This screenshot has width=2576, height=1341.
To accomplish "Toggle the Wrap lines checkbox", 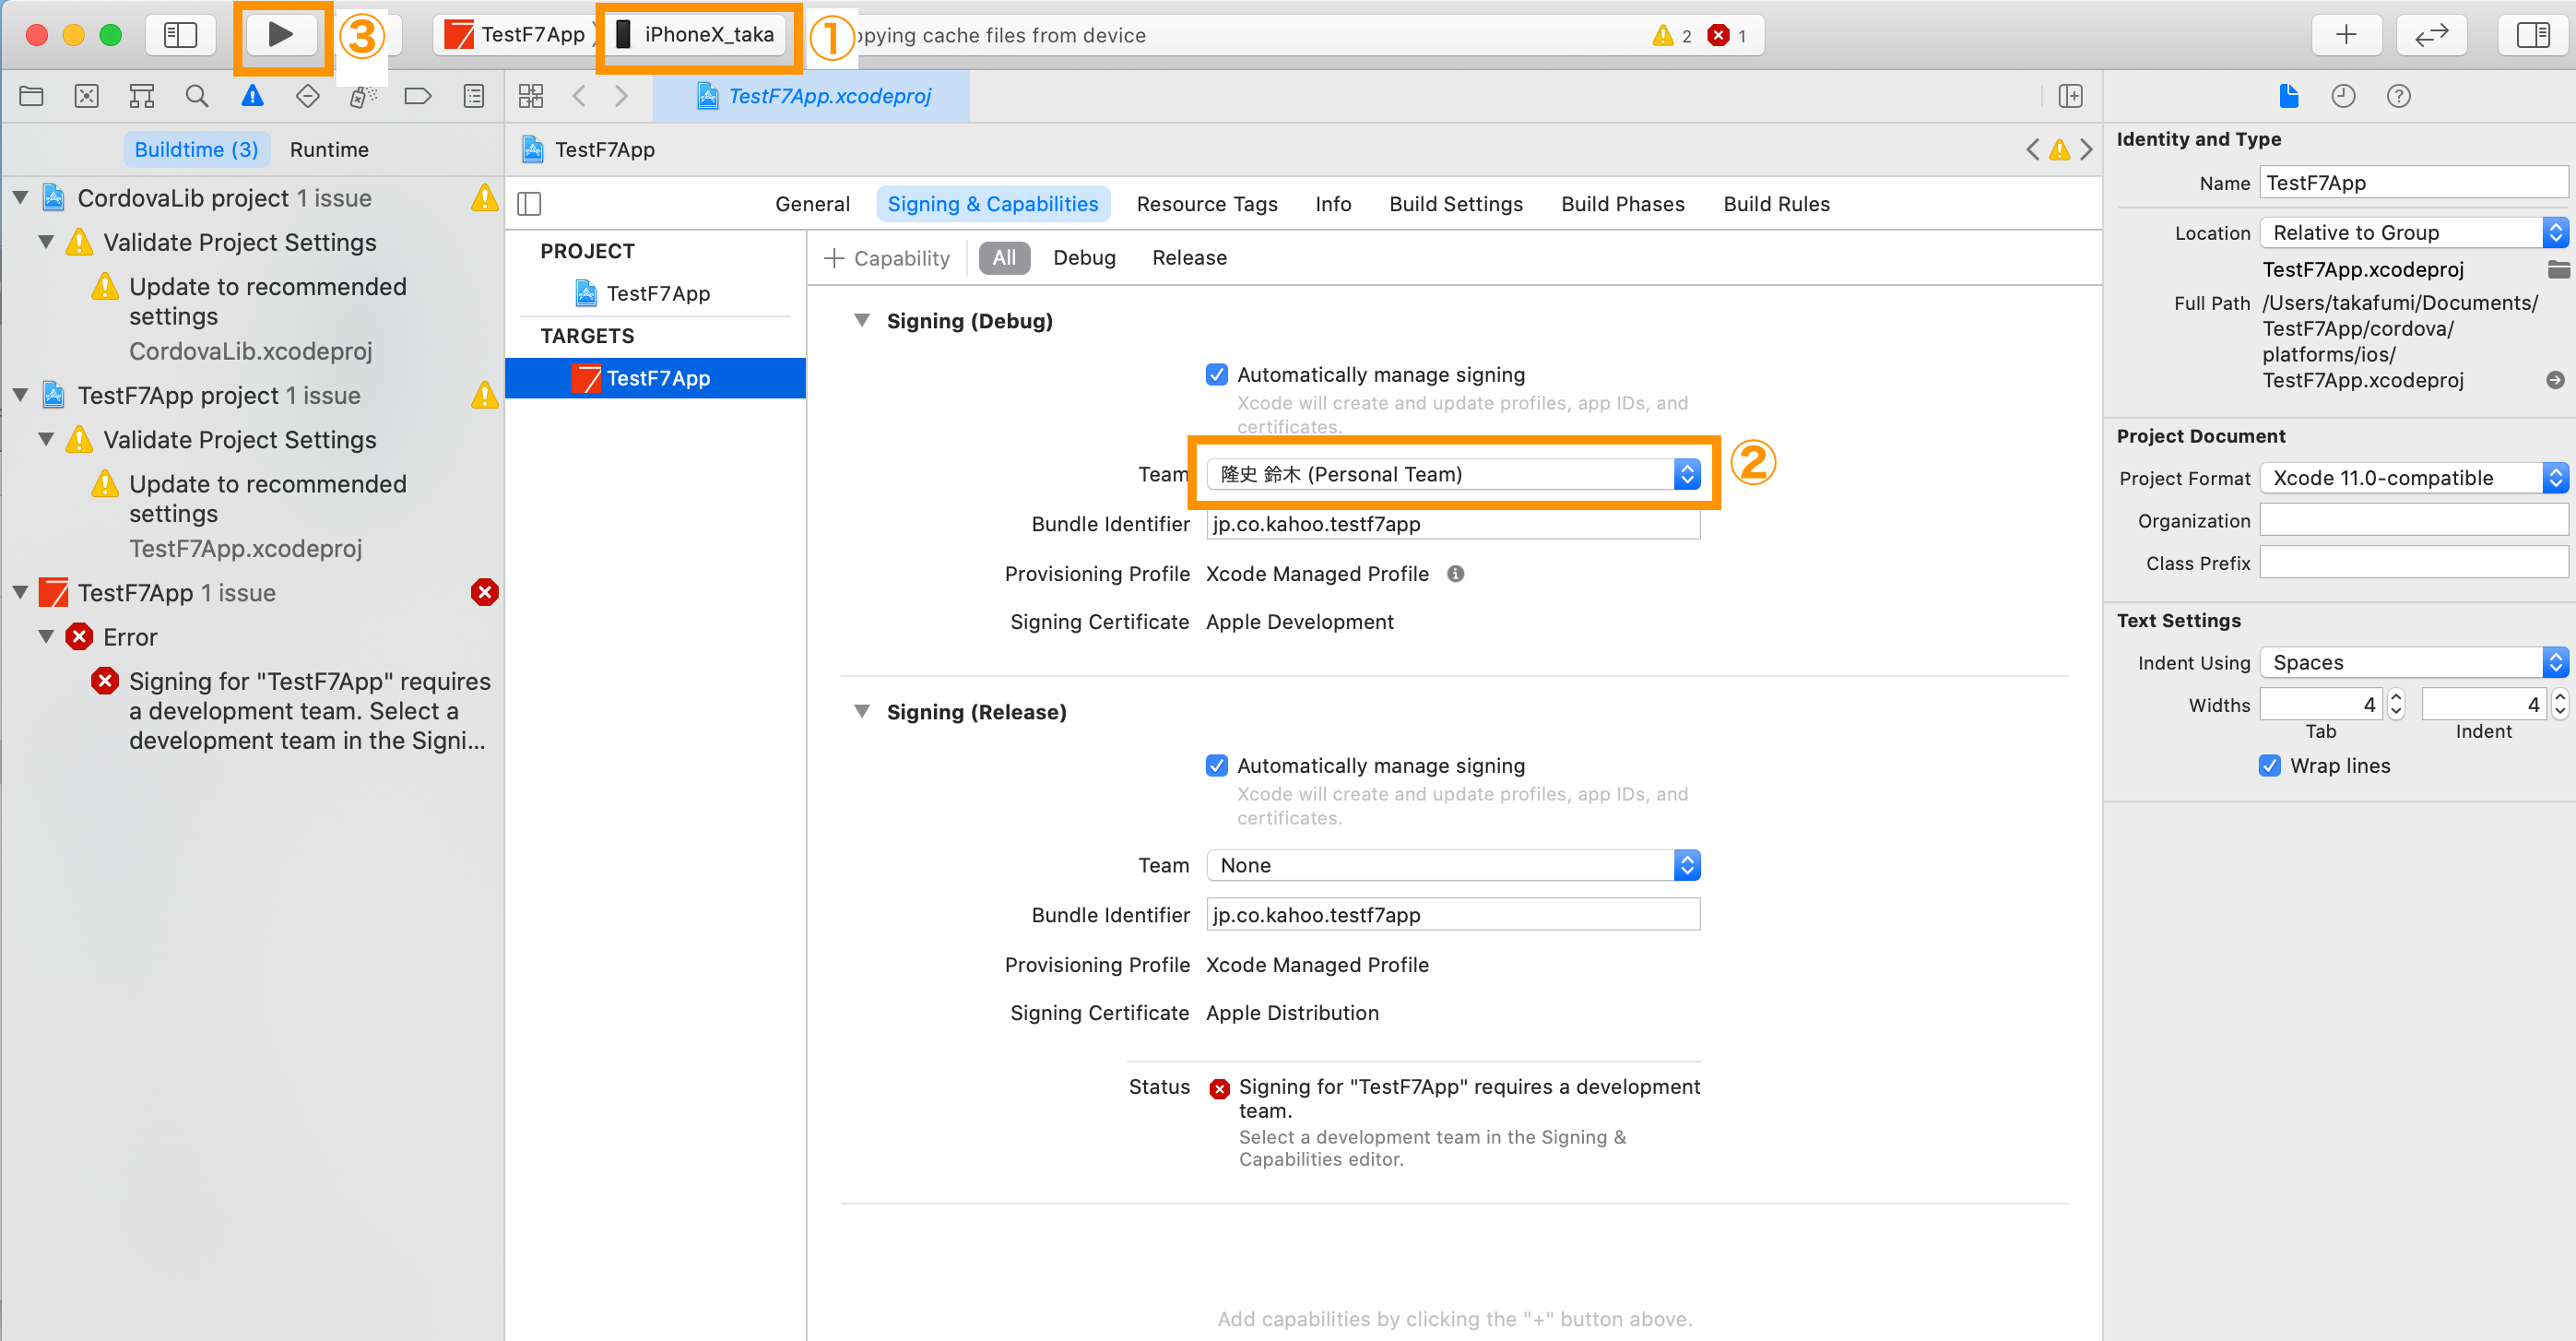I will tap(2269, 765).
